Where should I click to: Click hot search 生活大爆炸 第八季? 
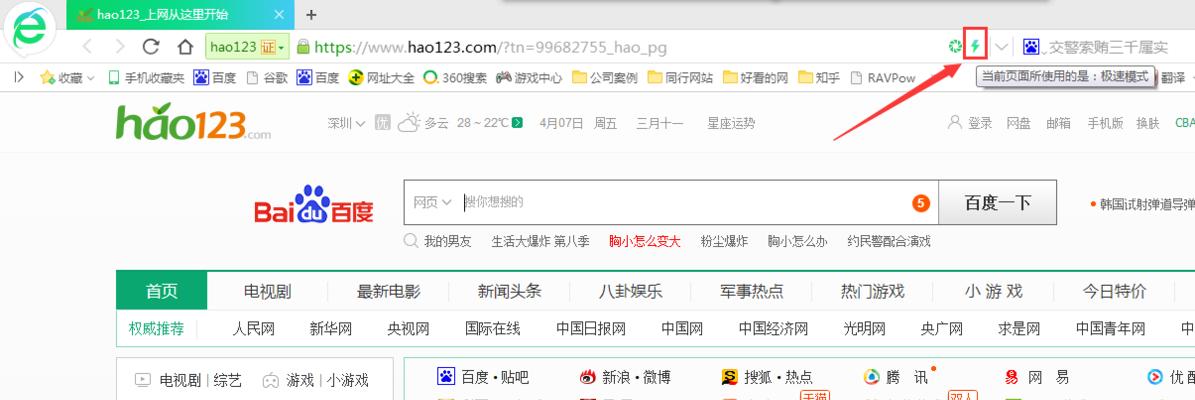540,242
